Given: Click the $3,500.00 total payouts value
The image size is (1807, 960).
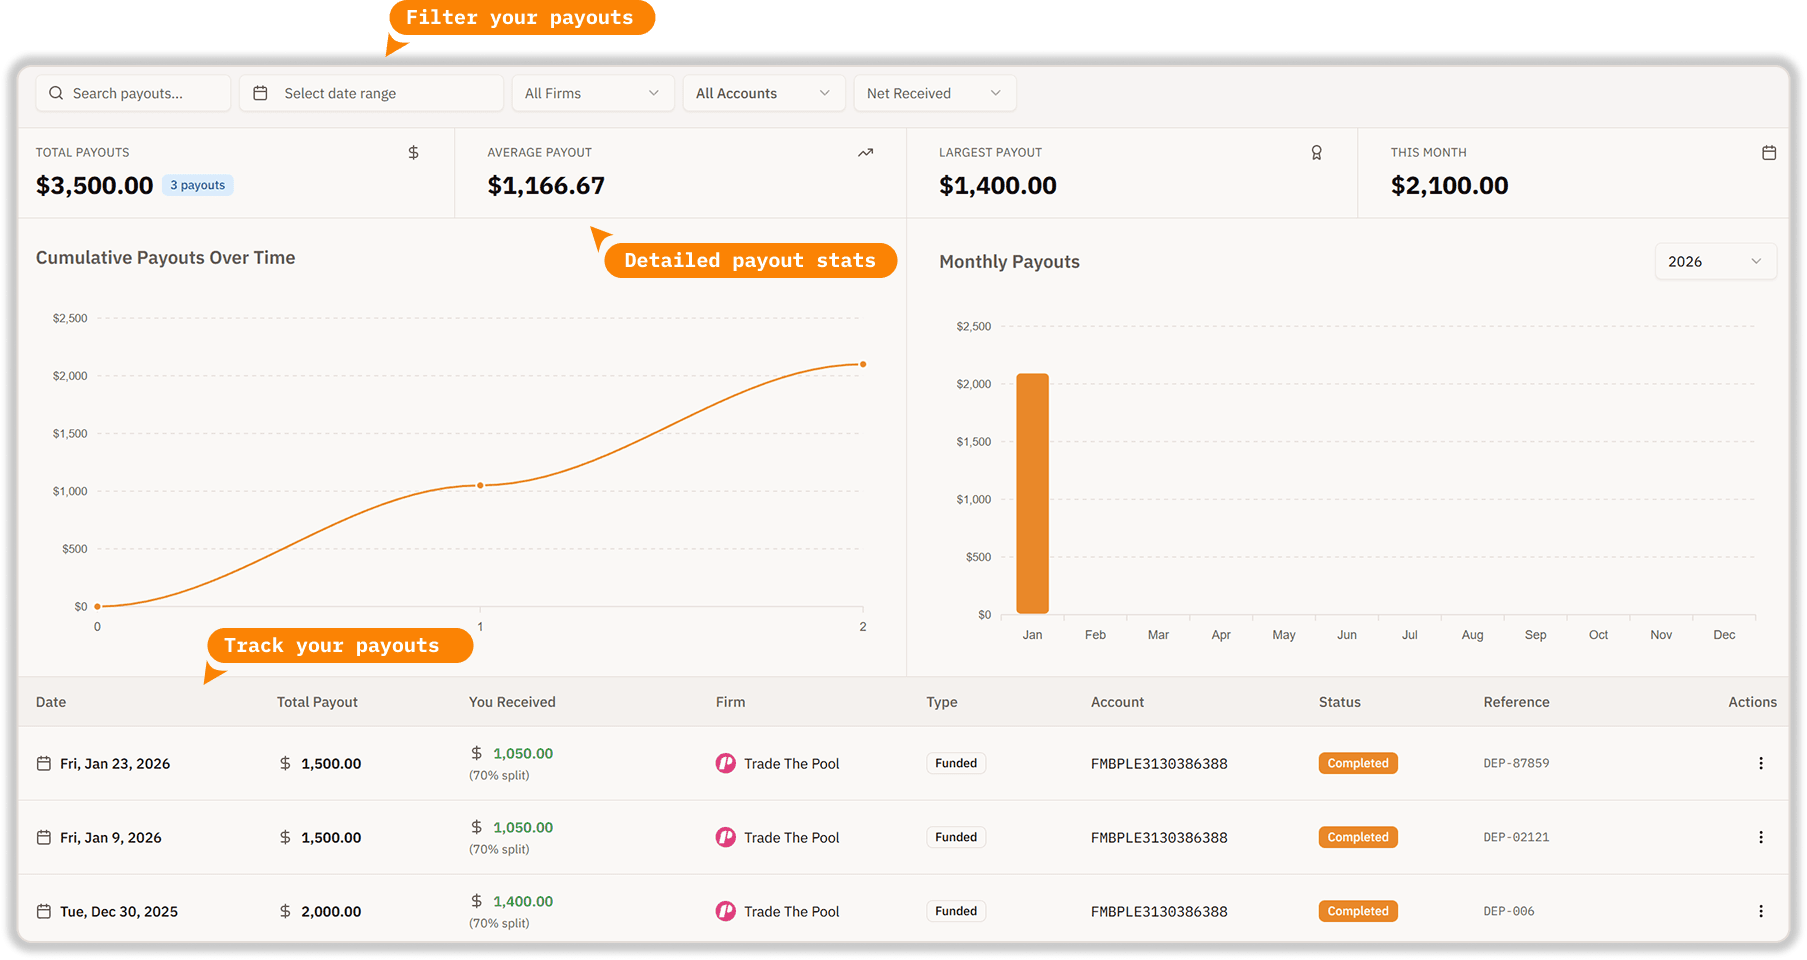Looking at the screenshot, I should tap(94, 185).
